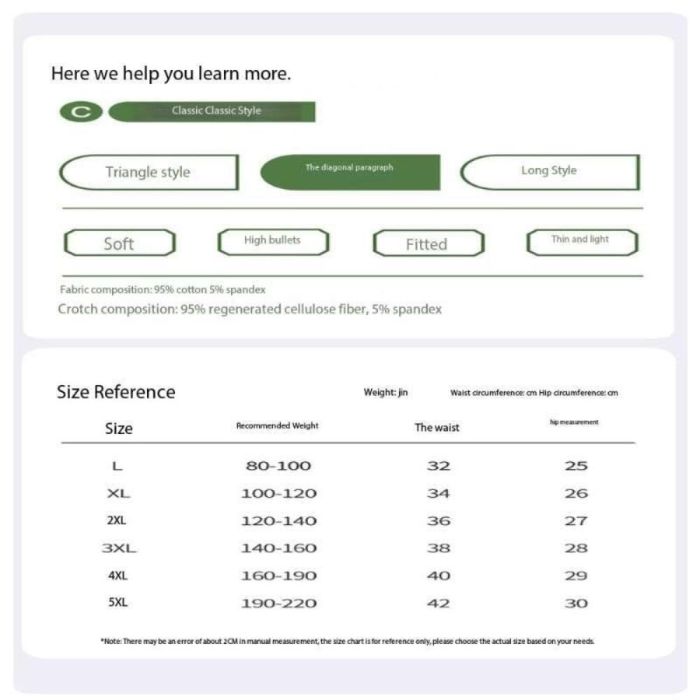
Task: Select the 4XL size row
Action: click(x=118, y=576)
